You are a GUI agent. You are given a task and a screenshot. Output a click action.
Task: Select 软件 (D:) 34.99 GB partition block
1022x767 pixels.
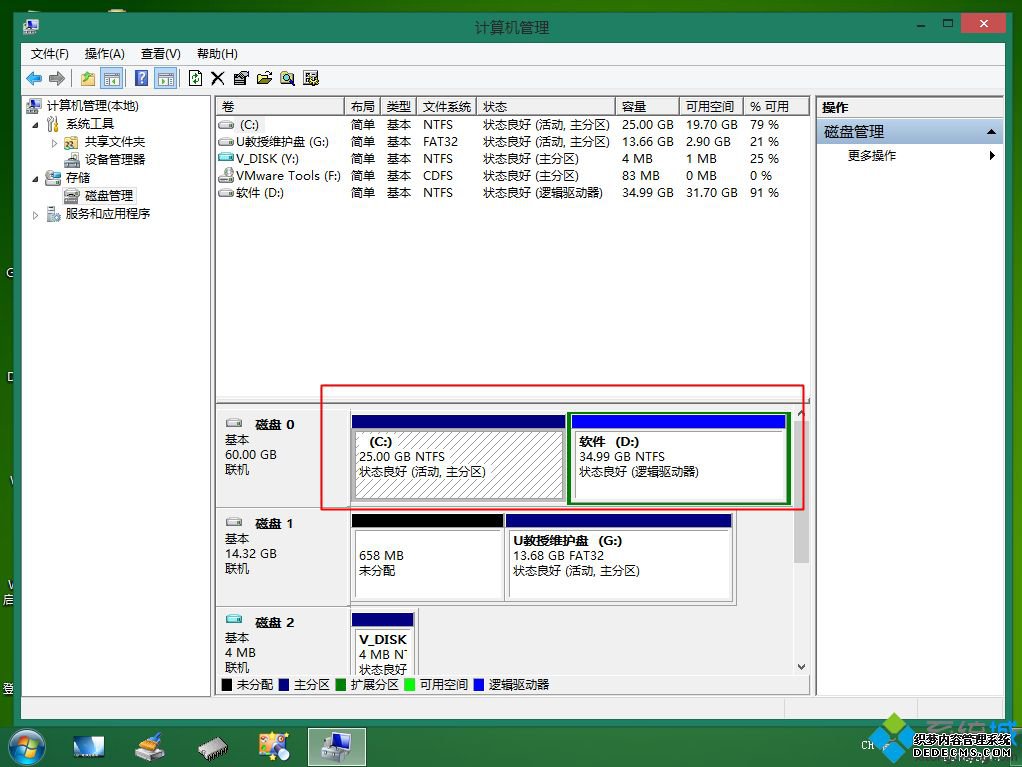pyautogui.click(x=679, y=458)
